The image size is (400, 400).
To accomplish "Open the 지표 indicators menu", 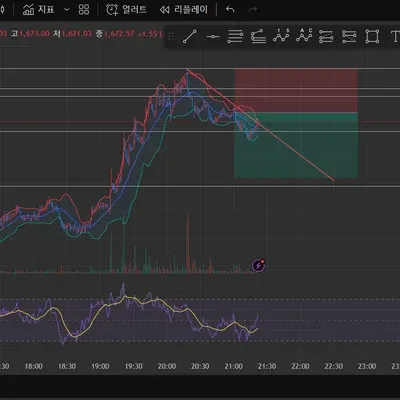I will tap(38, 9).
